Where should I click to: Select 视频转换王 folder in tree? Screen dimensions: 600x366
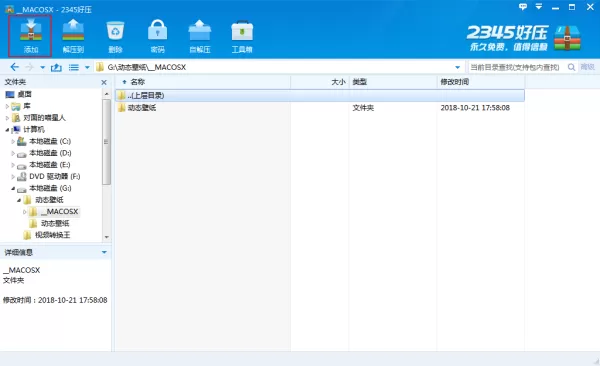point(52,235)
